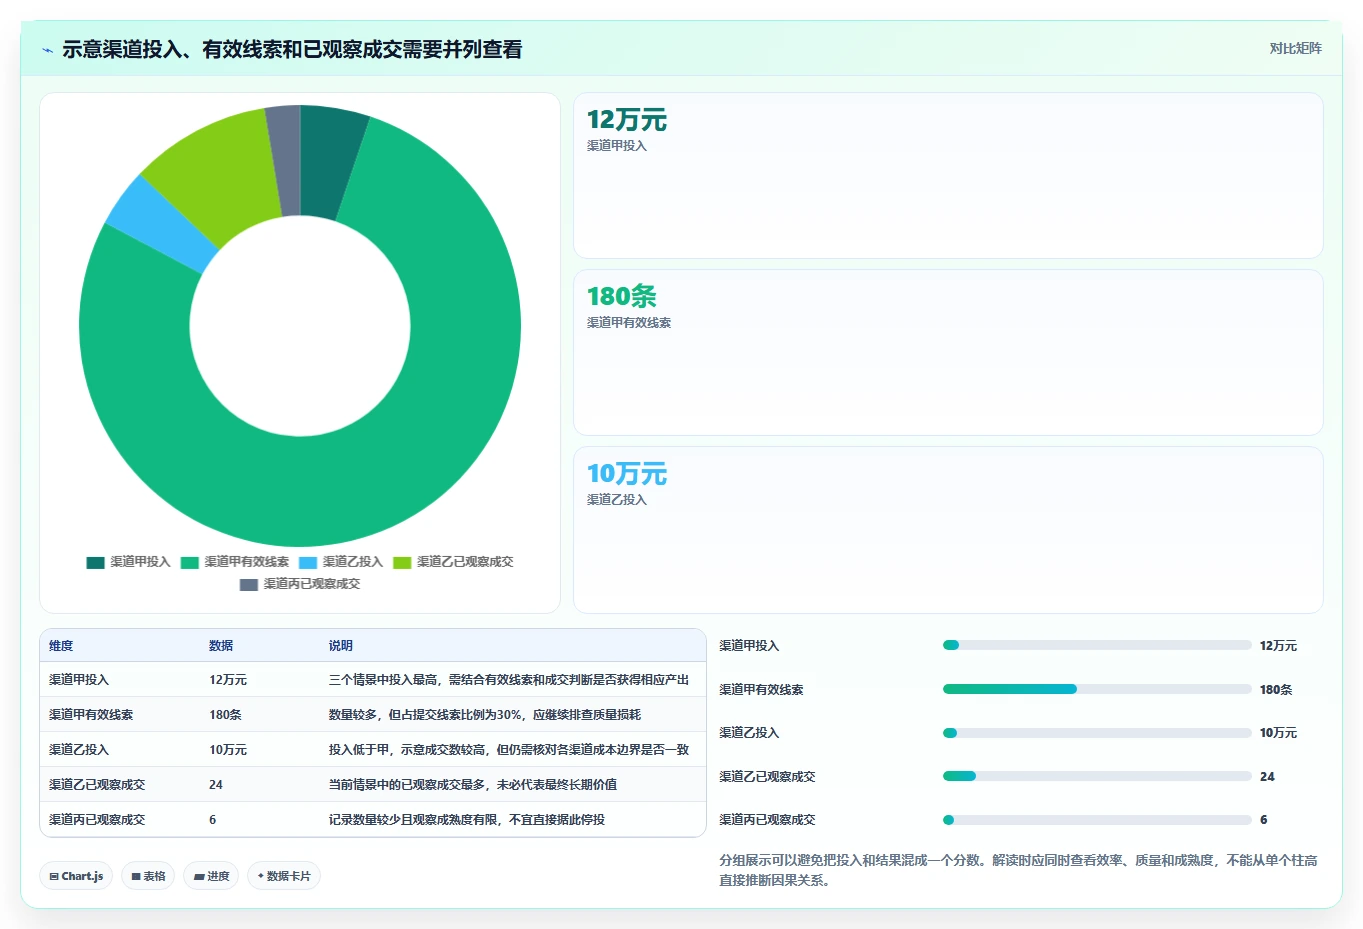
Task: Click the dashboard title 示意渠道投入
Action: pos(292,49)
